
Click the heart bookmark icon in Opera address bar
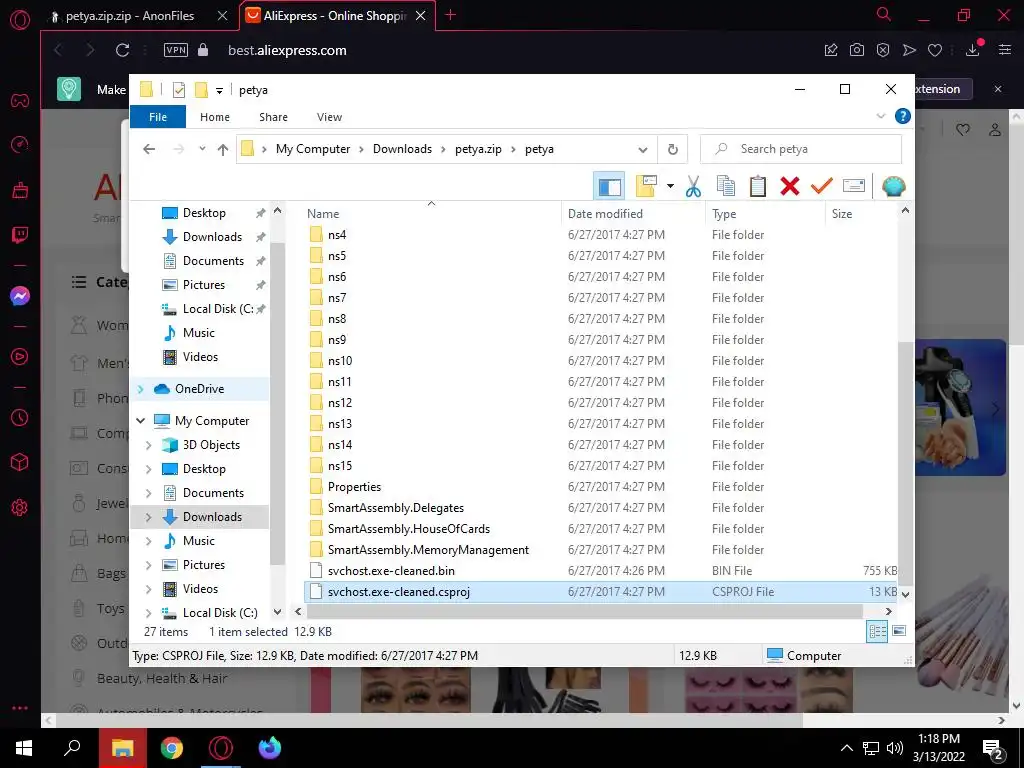point(935,50)
